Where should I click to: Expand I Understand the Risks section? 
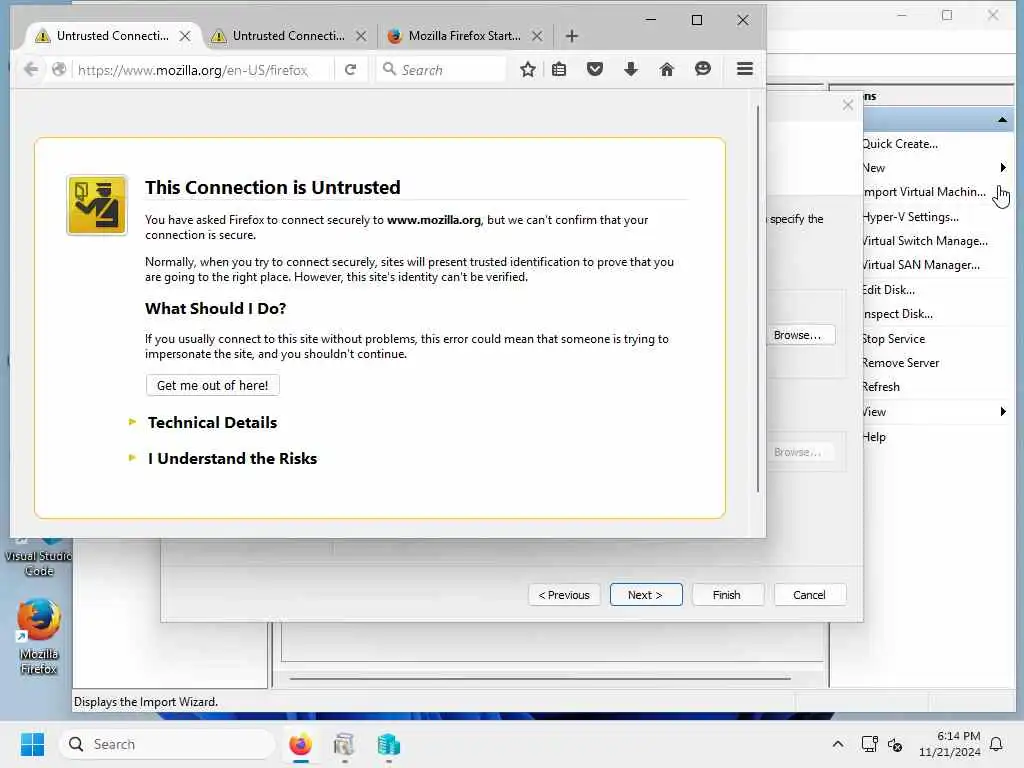pos(232,458)
